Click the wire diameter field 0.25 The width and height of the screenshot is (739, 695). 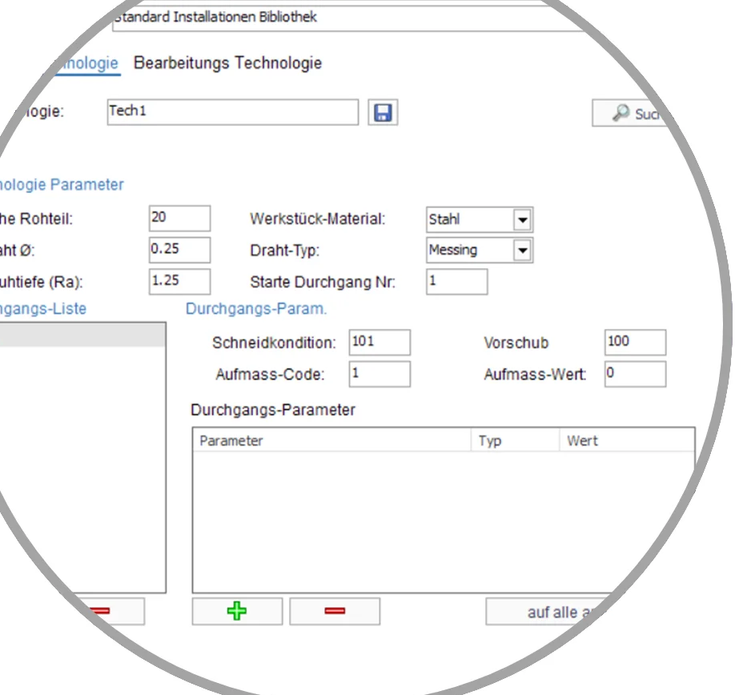(180, 250)
